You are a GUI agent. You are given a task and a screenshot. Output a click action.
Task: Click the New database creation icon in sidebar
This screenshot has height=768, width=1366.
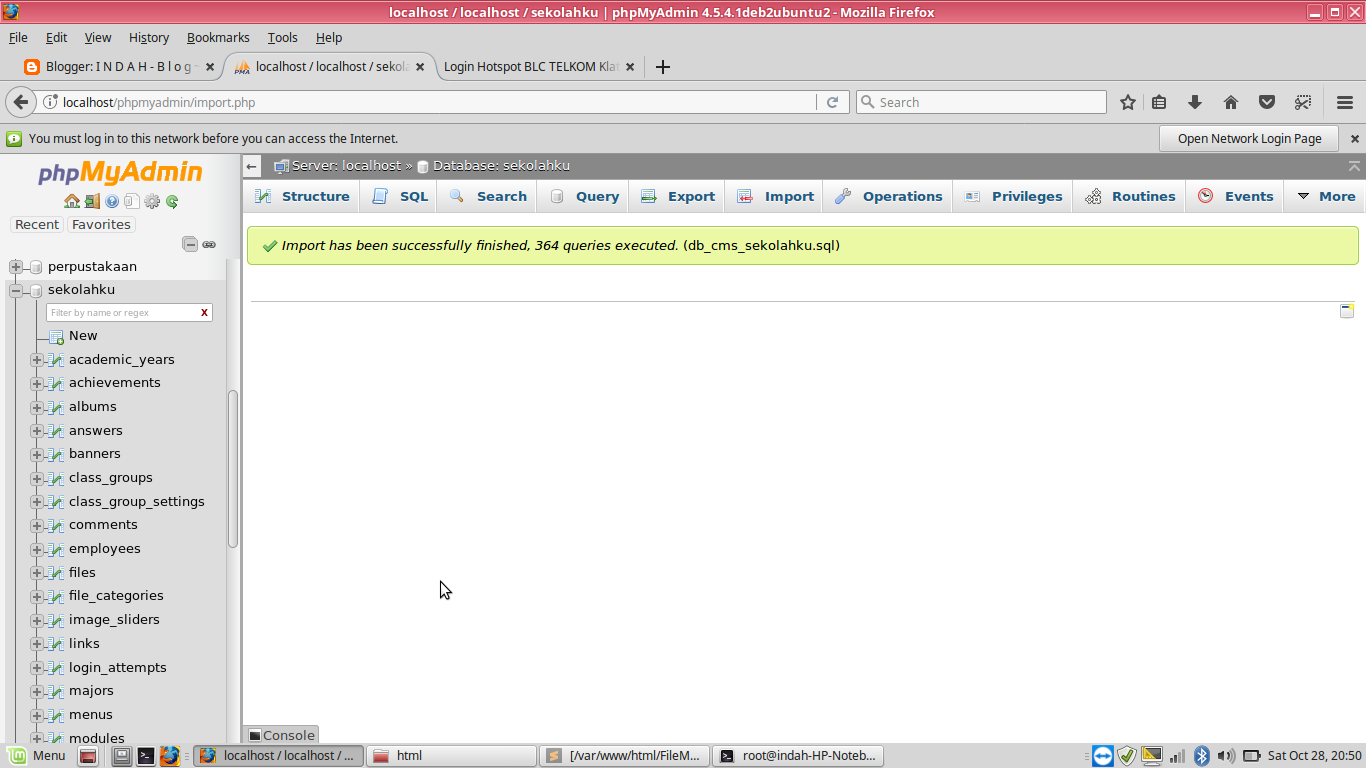coord(55,335)
